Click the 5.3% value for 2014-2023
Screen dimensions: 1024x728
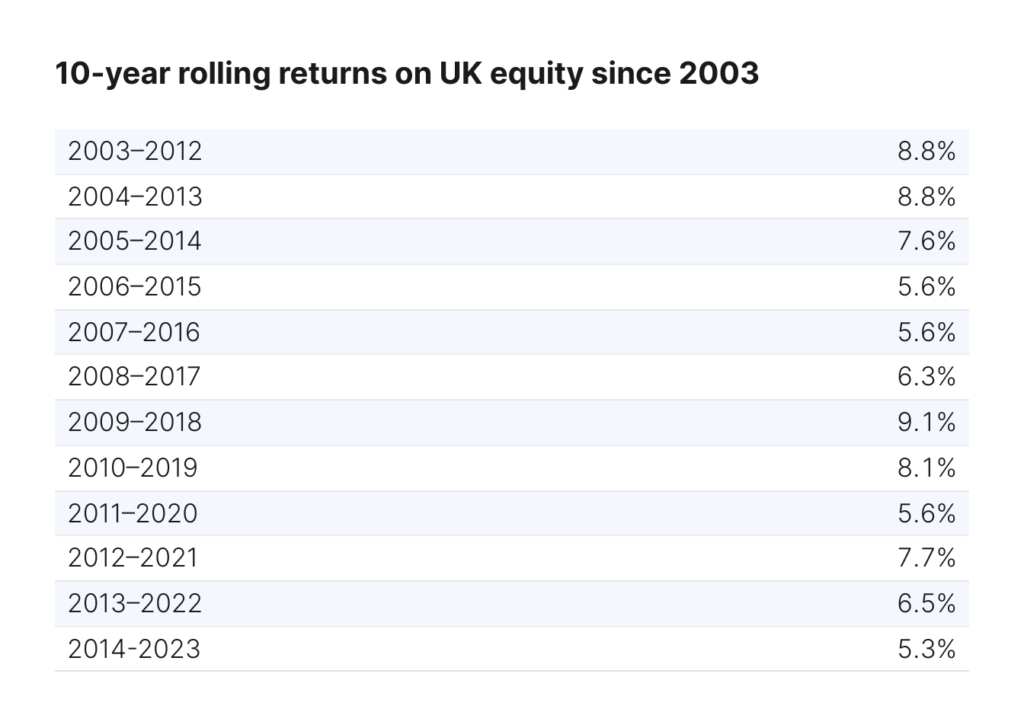click(926, 649)
